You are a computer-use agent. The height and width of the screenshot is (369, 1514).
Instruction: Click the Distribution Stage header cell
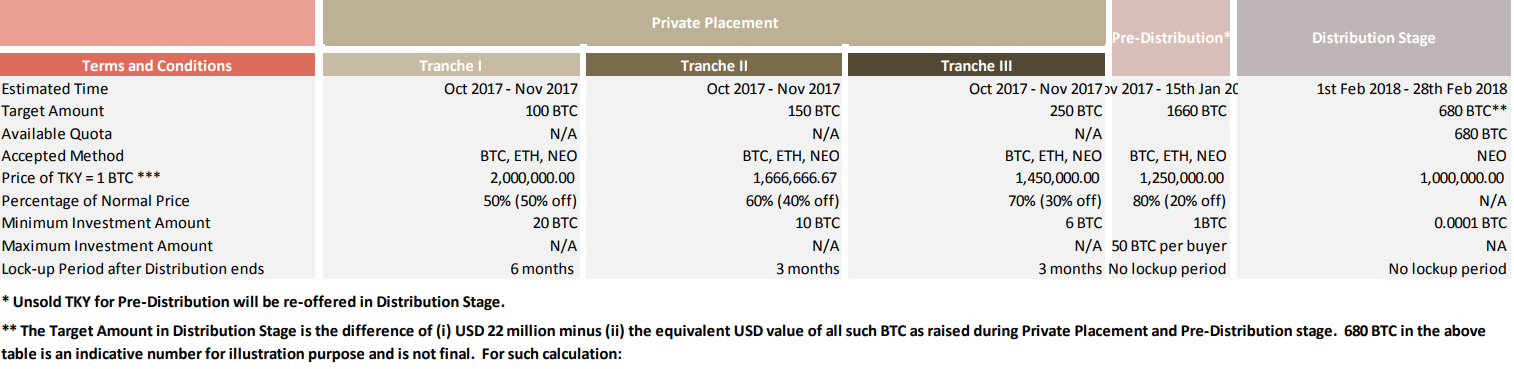[1373, 38]
